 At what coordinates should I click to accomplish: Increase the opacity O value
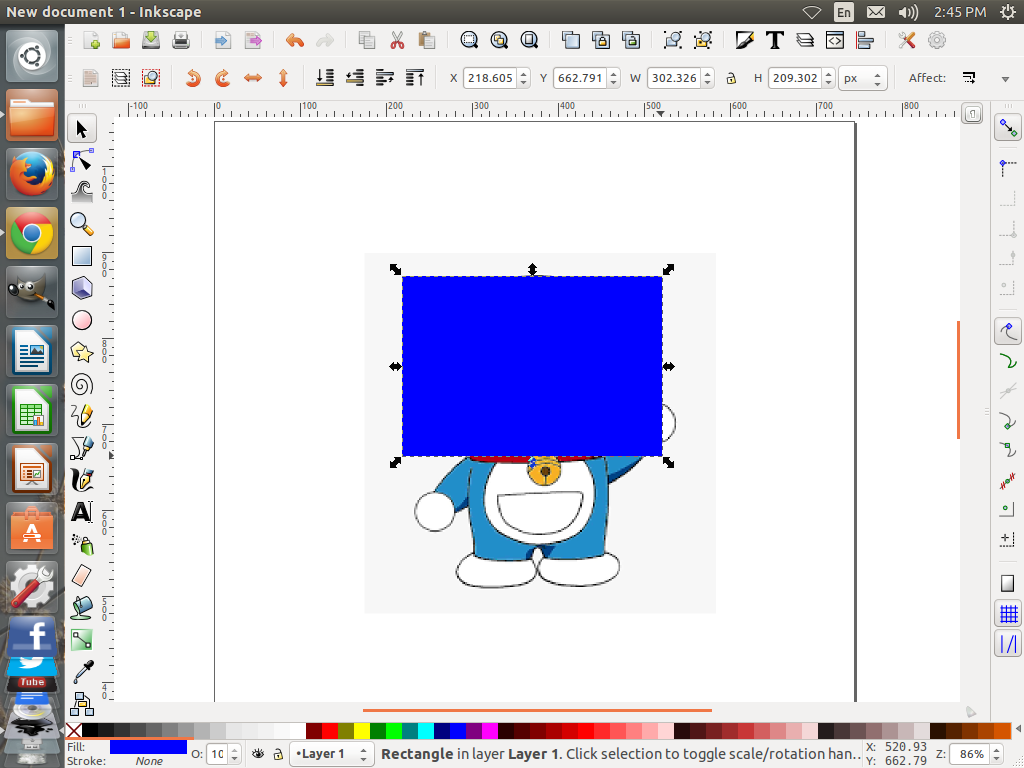pos(235,750)
